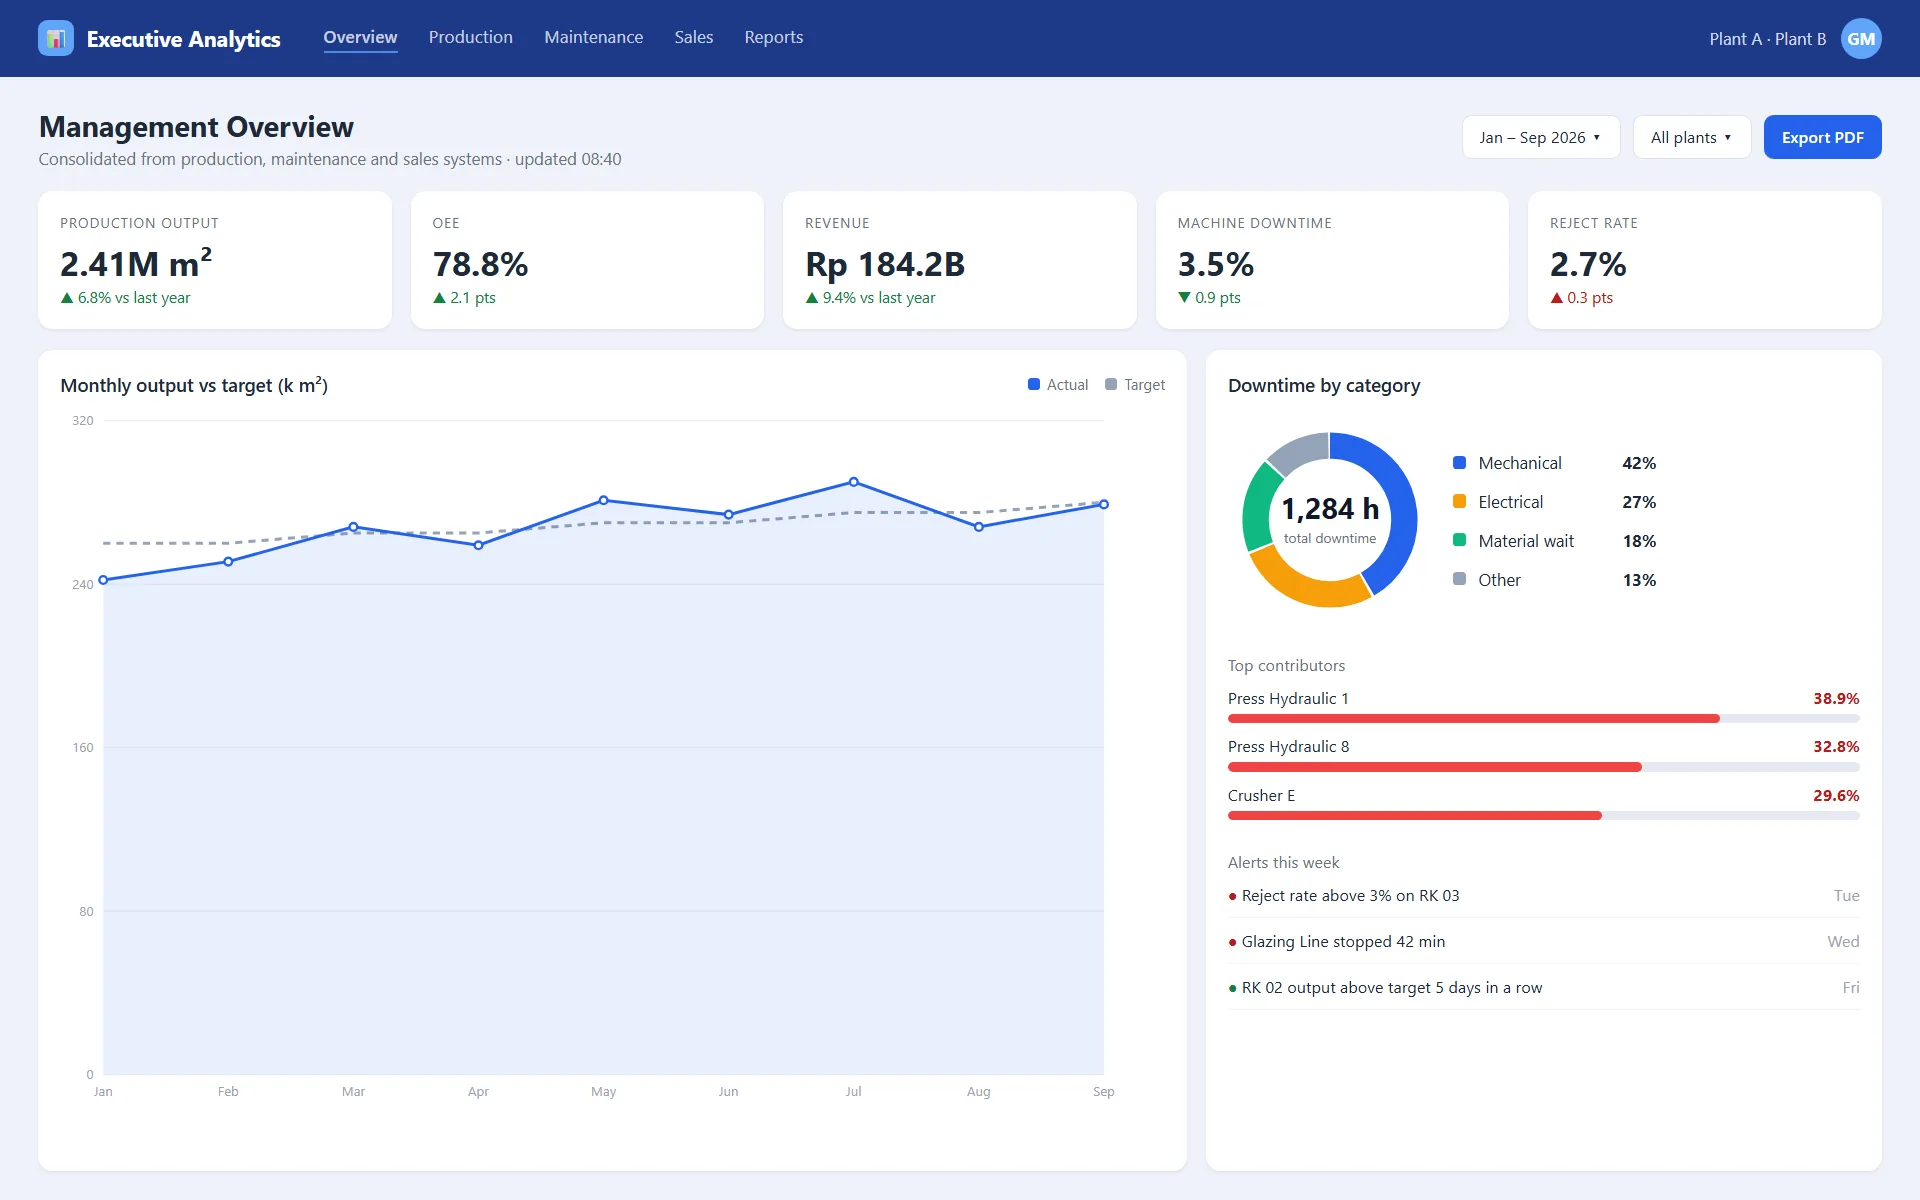Click the Monthly output vs target chart title
Screen dimensions: 1920x1200
pos(194,385)
